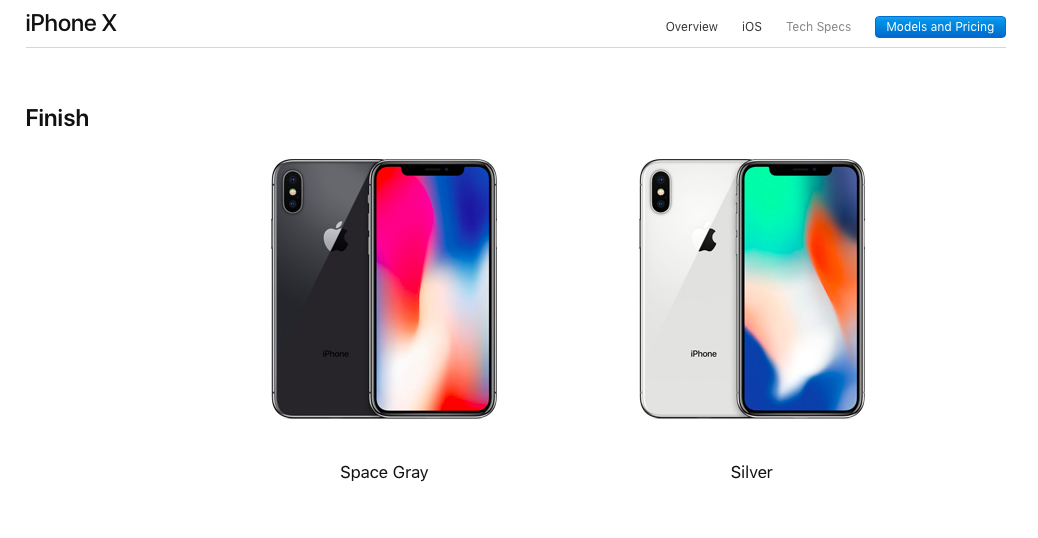
Task: Select the Space Gray label
Action: [384, 472]
